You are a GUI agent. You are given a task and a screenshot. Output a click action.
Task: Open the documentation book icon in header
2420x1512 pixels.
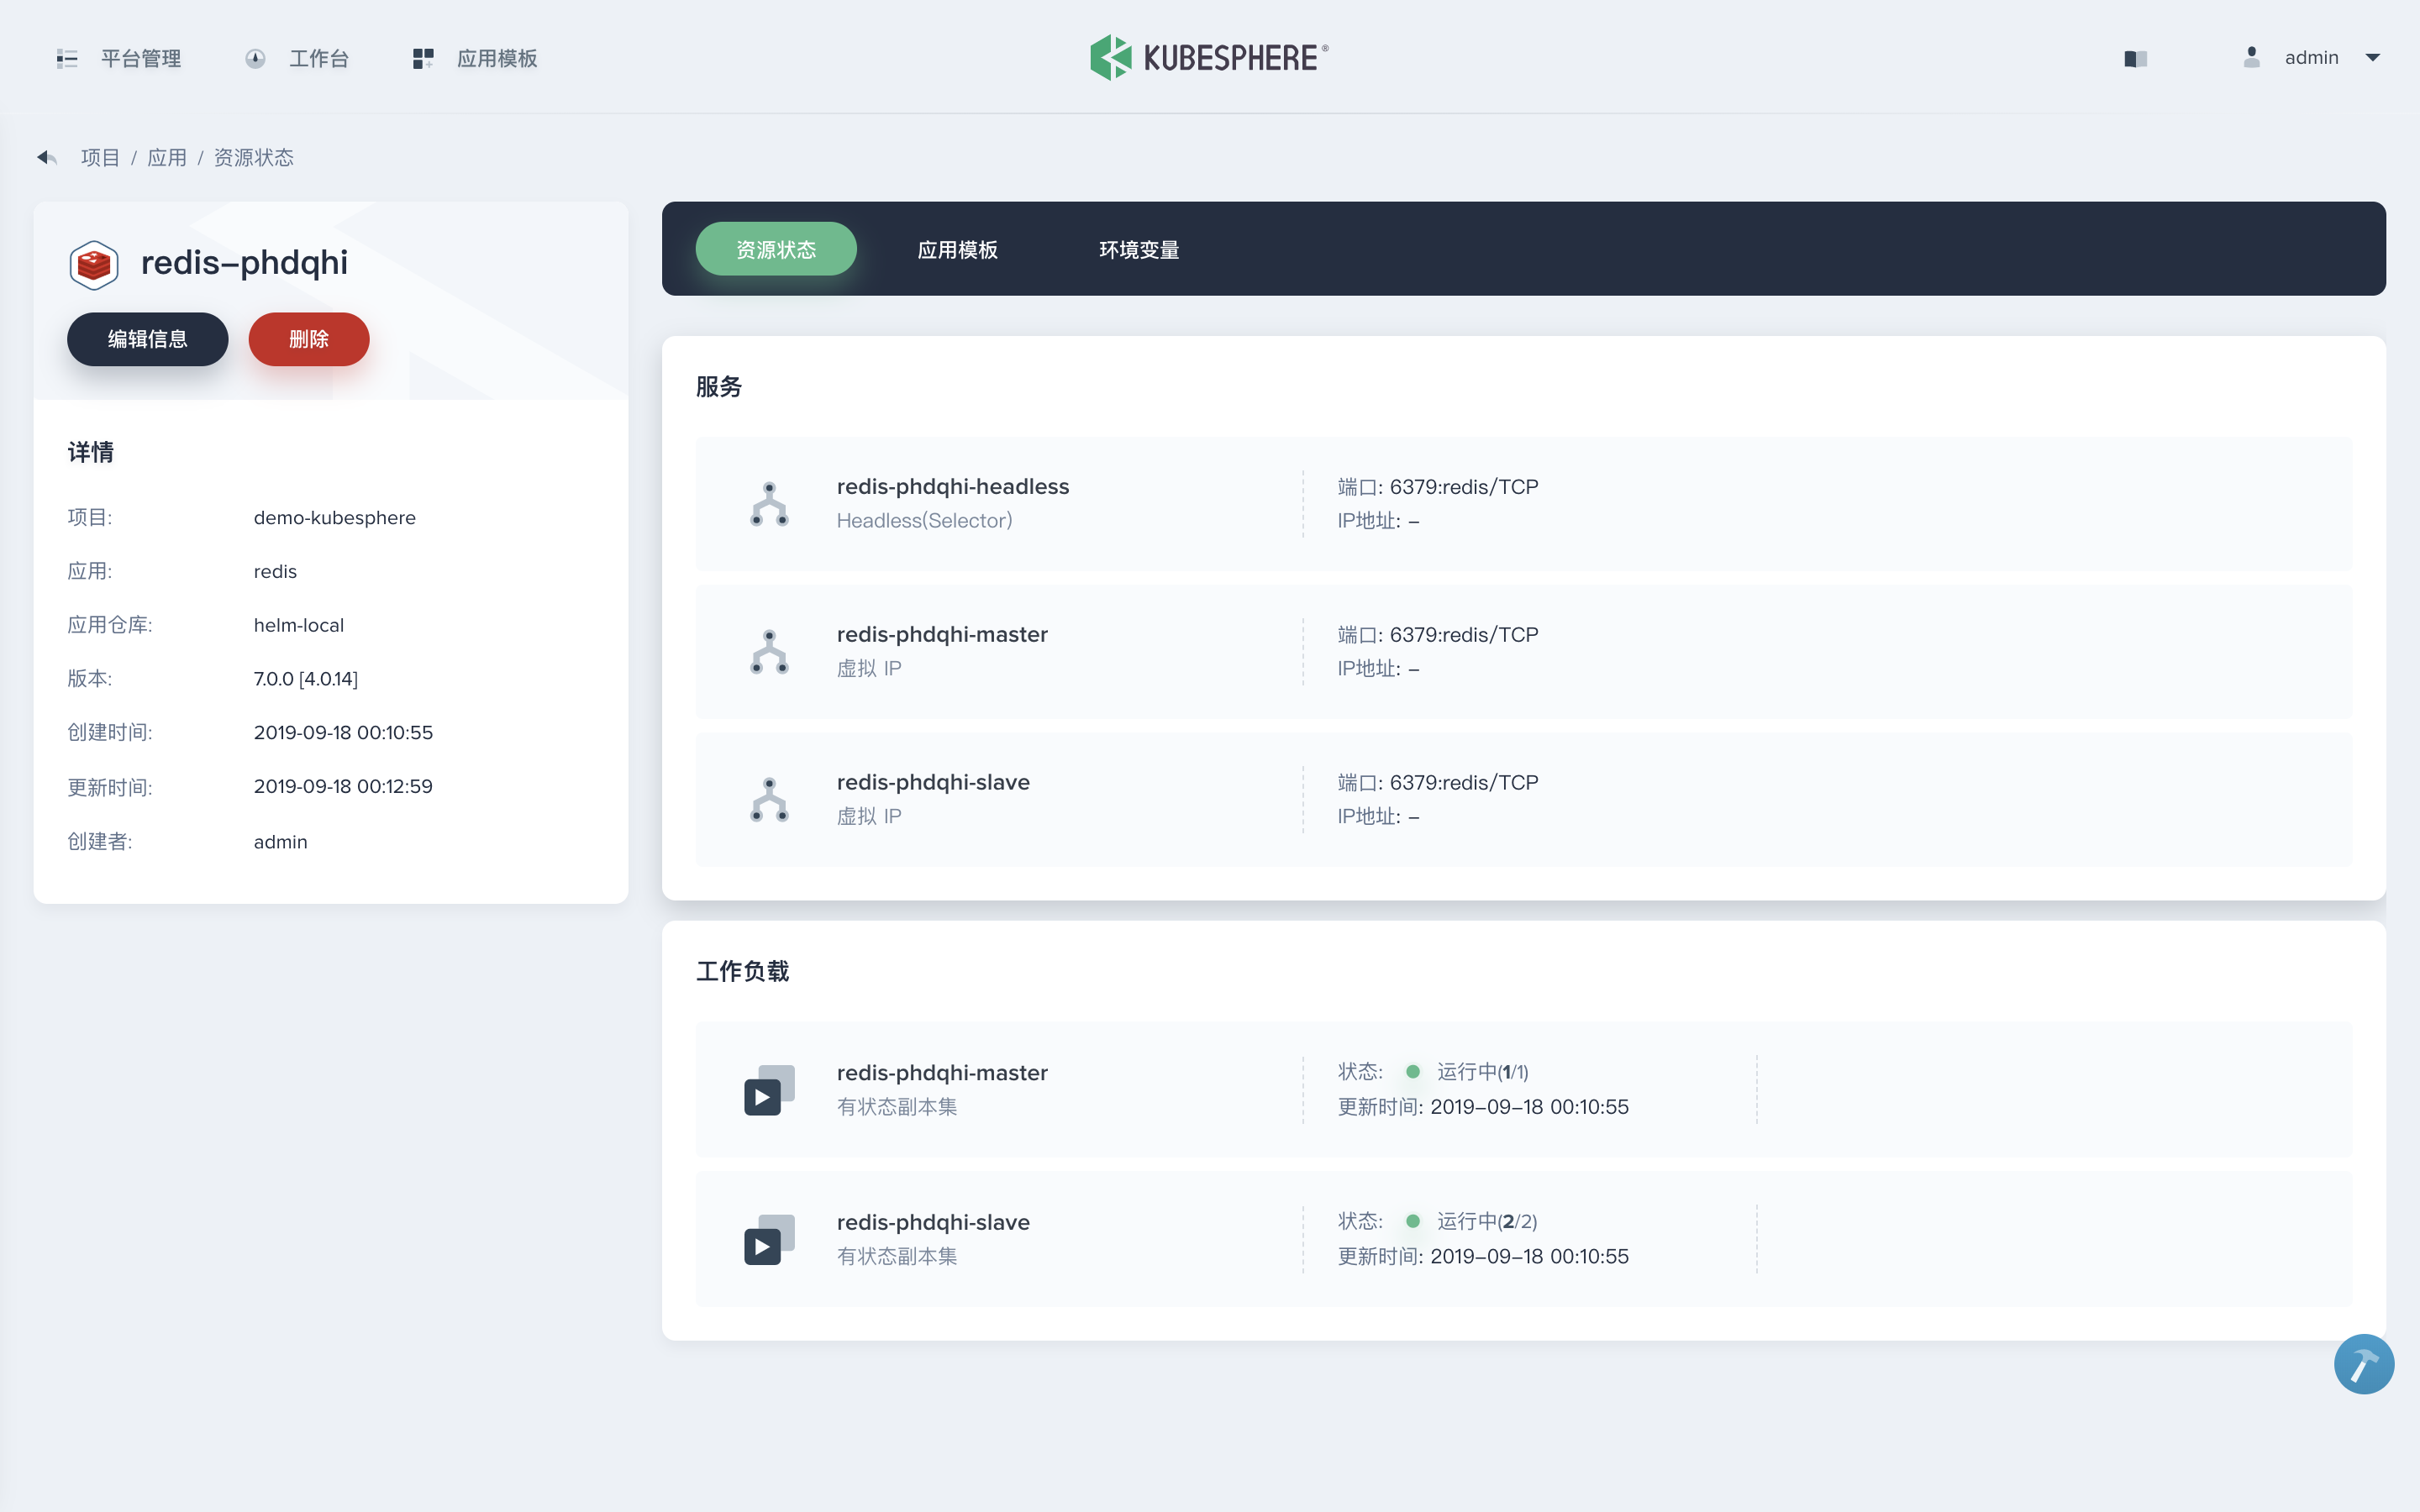pos(2135,58)
